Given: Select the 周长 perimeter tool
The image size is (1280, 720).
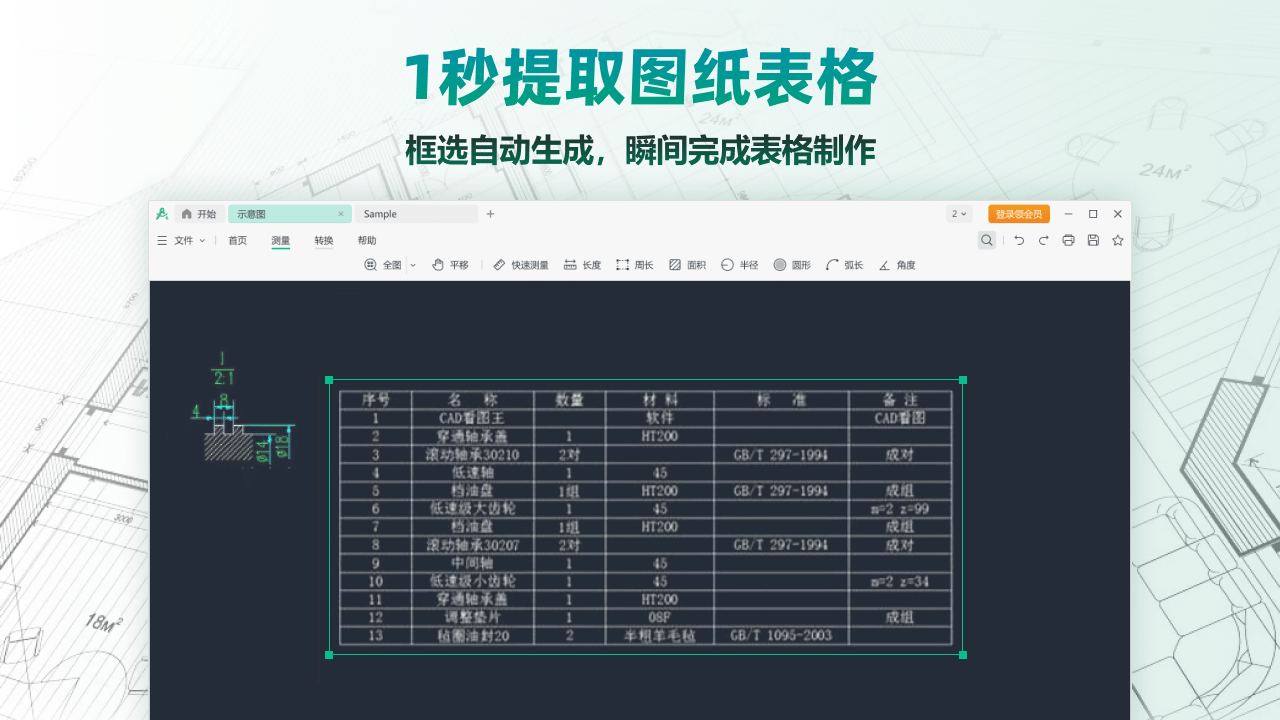Looking at the screenshot, I should [634, 265].
